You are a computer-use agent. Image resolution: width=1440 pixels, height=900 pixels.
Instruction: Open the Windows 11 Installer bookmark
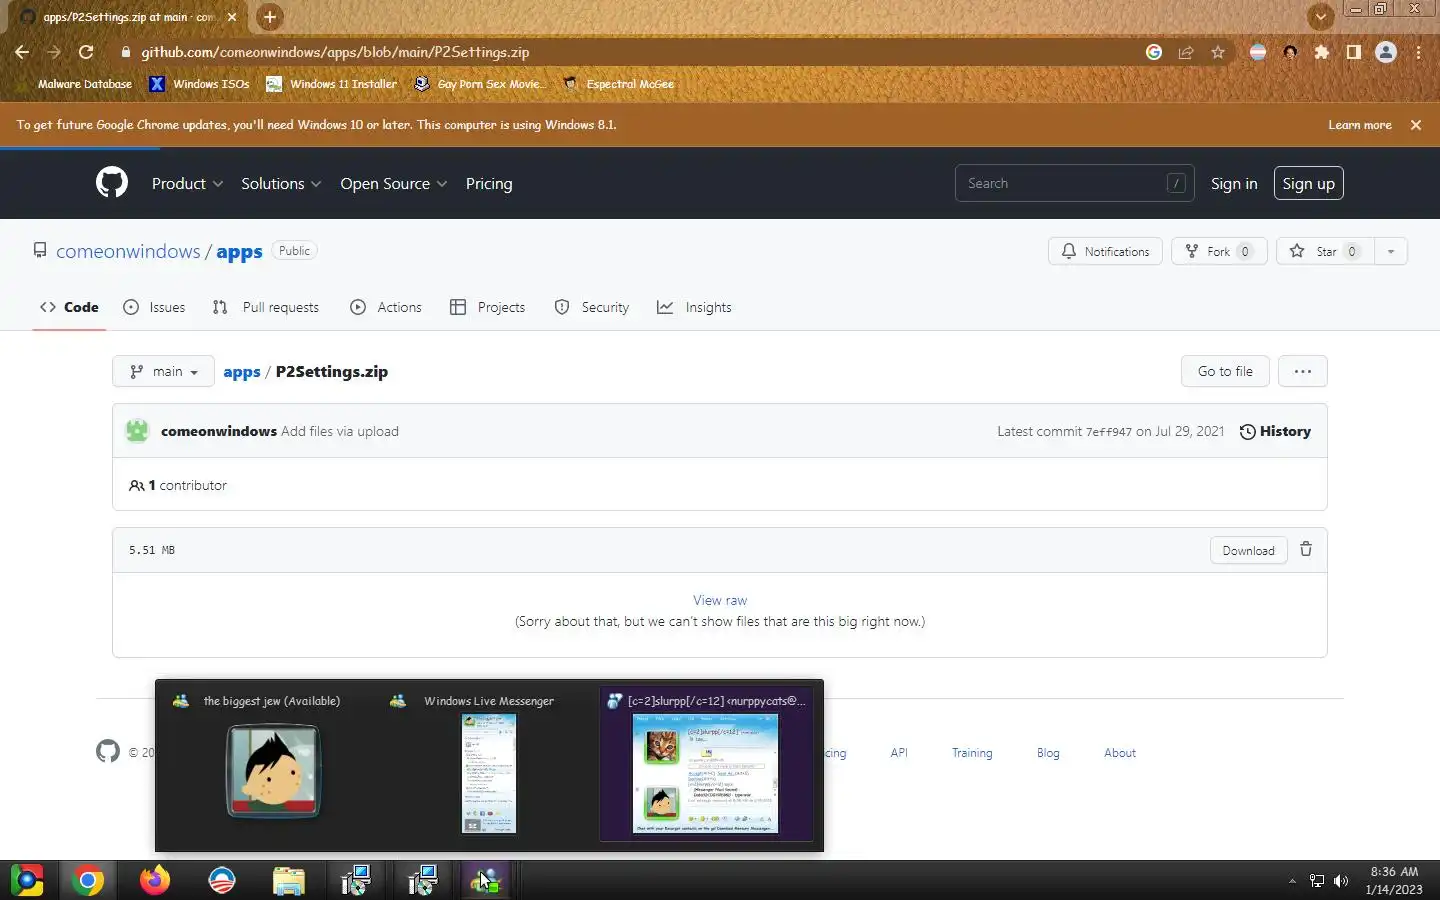[x=331, y=84]
